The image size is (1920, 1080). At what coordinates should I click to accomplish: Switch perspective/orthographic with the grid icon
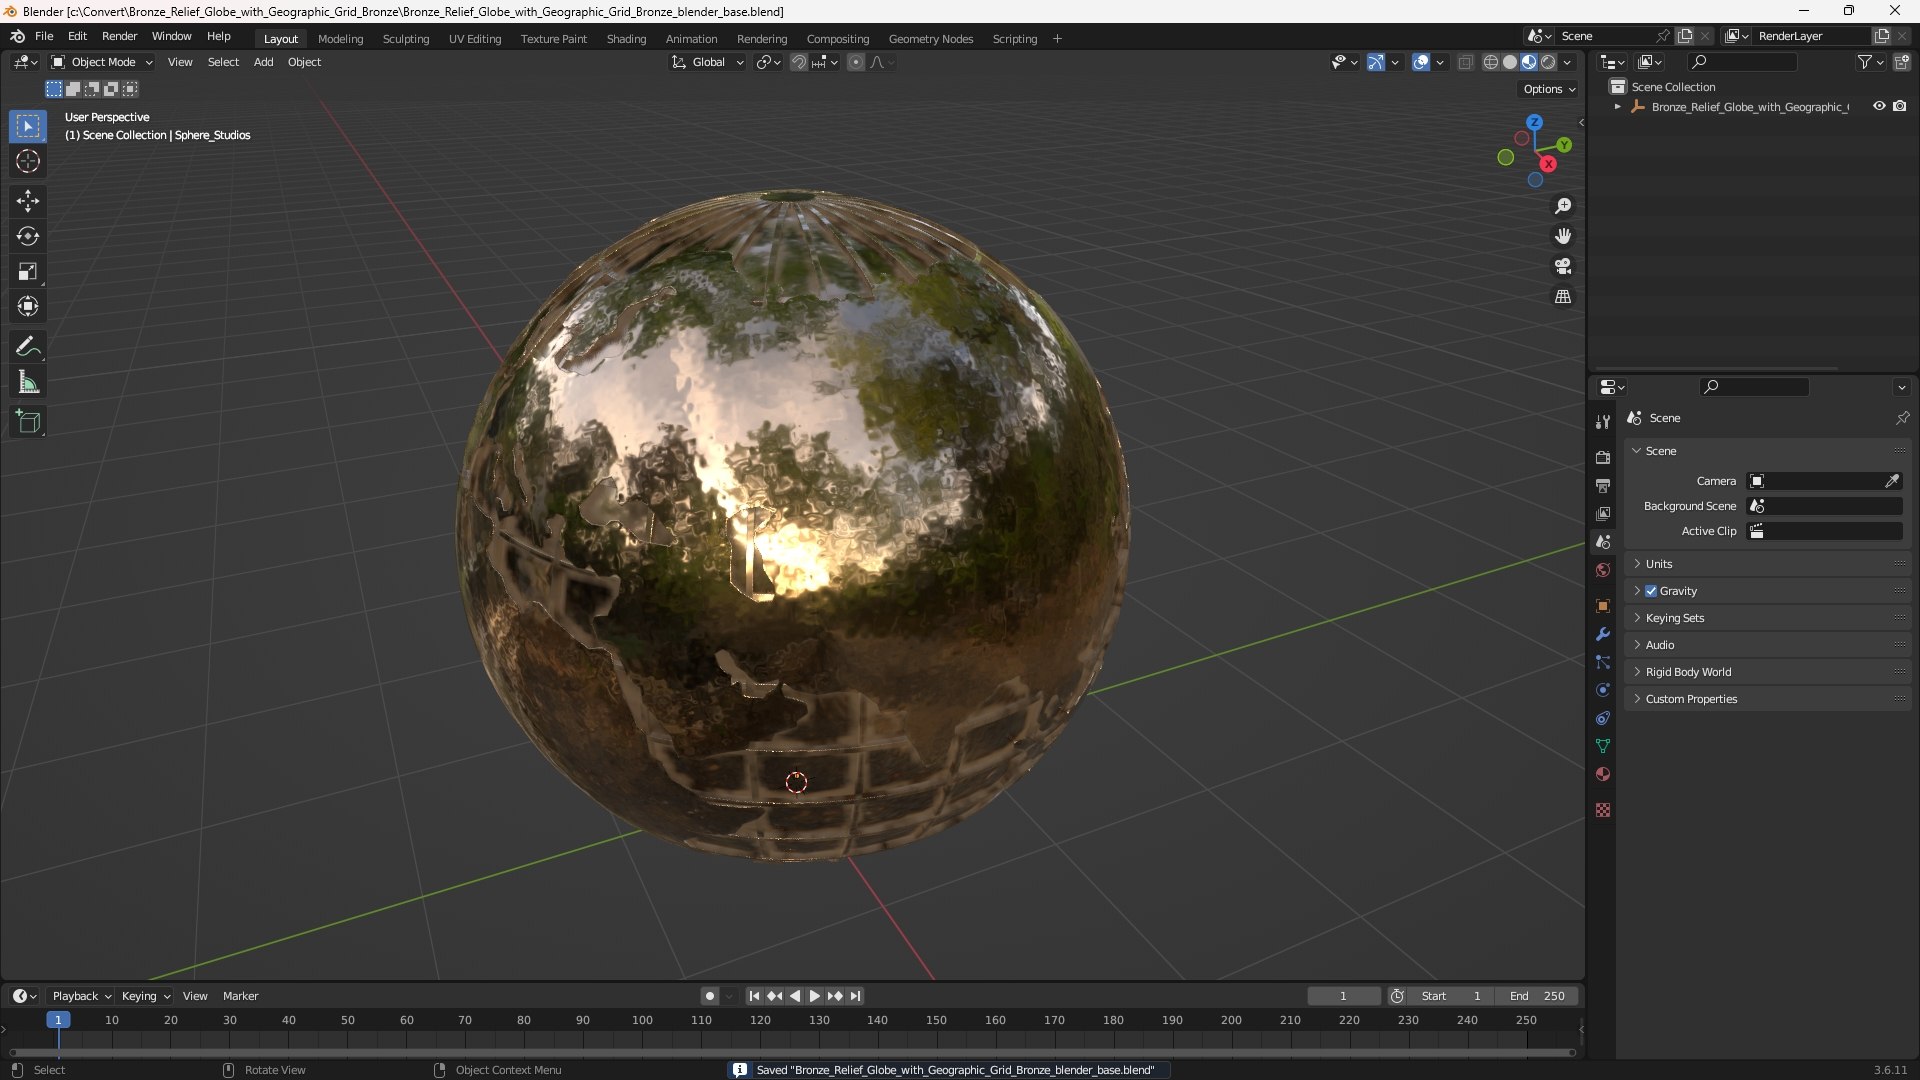(1563, 297)
